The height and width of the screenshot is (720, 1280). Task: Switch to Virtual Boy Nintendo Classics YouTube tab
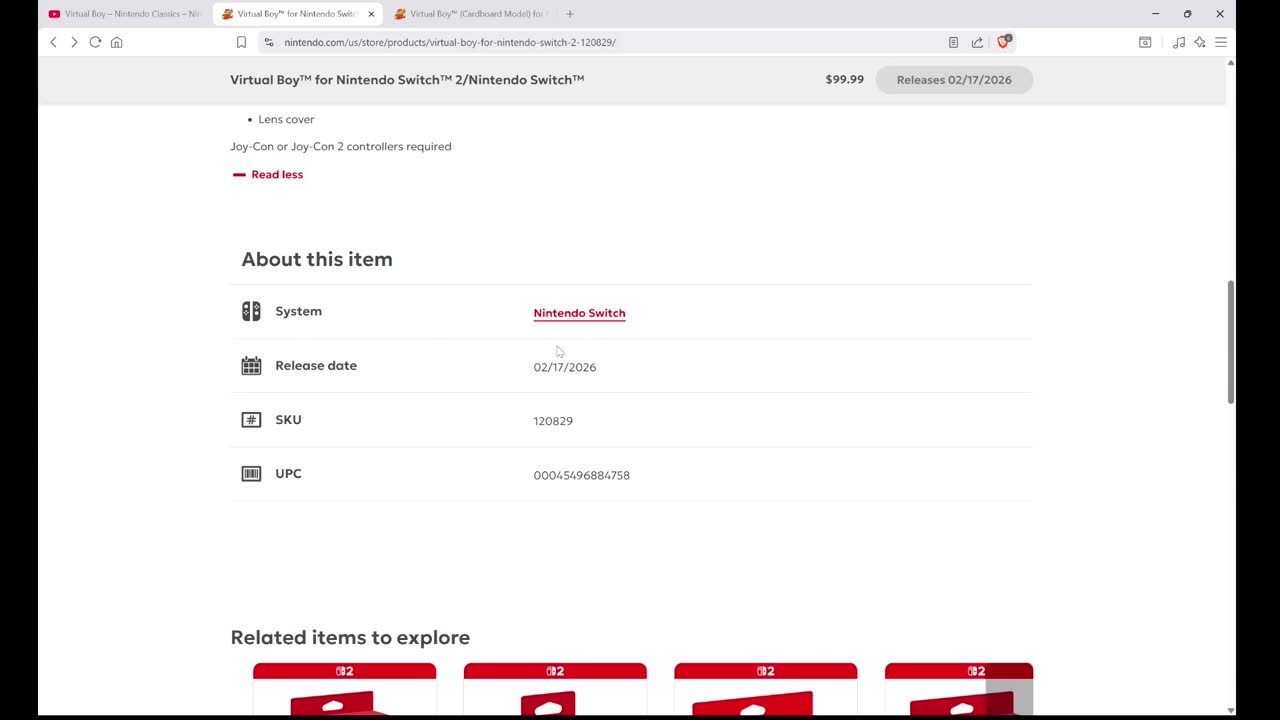pyautogui.click(x=126, y=14)
